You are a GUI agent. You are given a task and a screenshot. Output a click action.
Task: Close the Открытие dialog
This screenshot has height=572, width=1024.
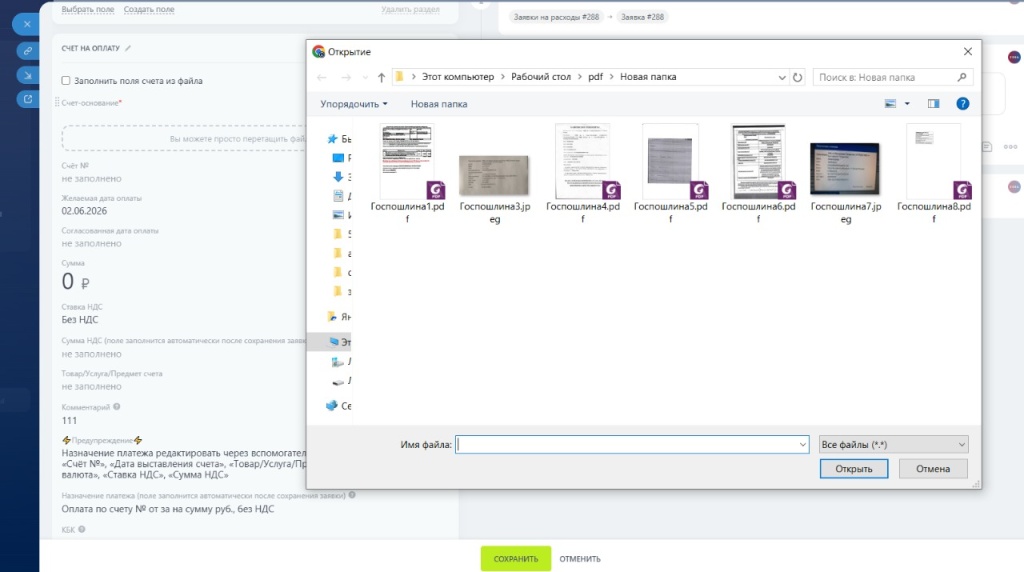(x=968, y=52)
